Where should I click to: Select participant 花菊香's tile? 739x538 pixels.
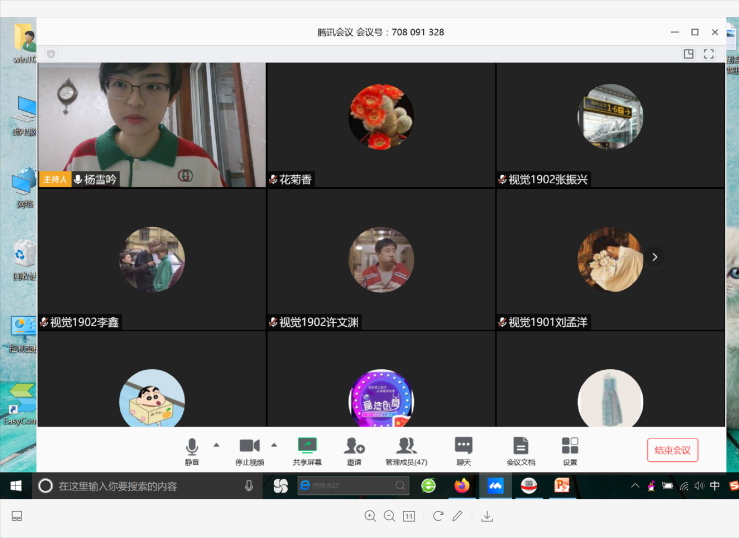[381, 125]
